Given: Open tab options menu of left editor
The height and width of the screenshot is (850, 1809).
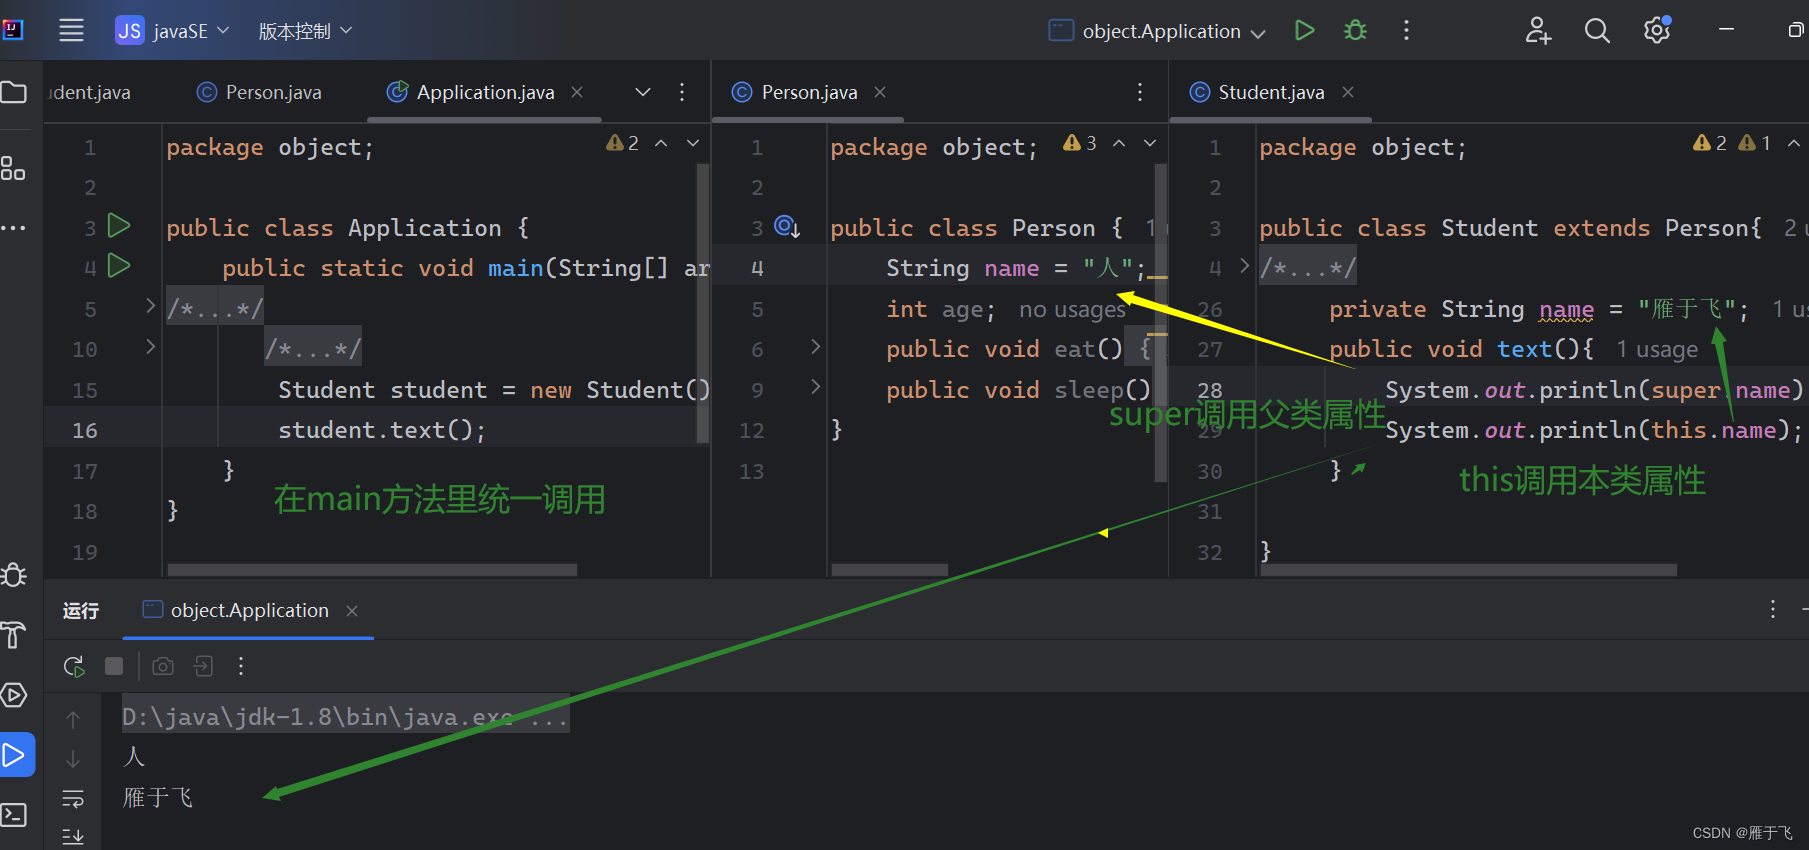Looking at the screenshot, I should pyautogui.click(x=682, y=92).
